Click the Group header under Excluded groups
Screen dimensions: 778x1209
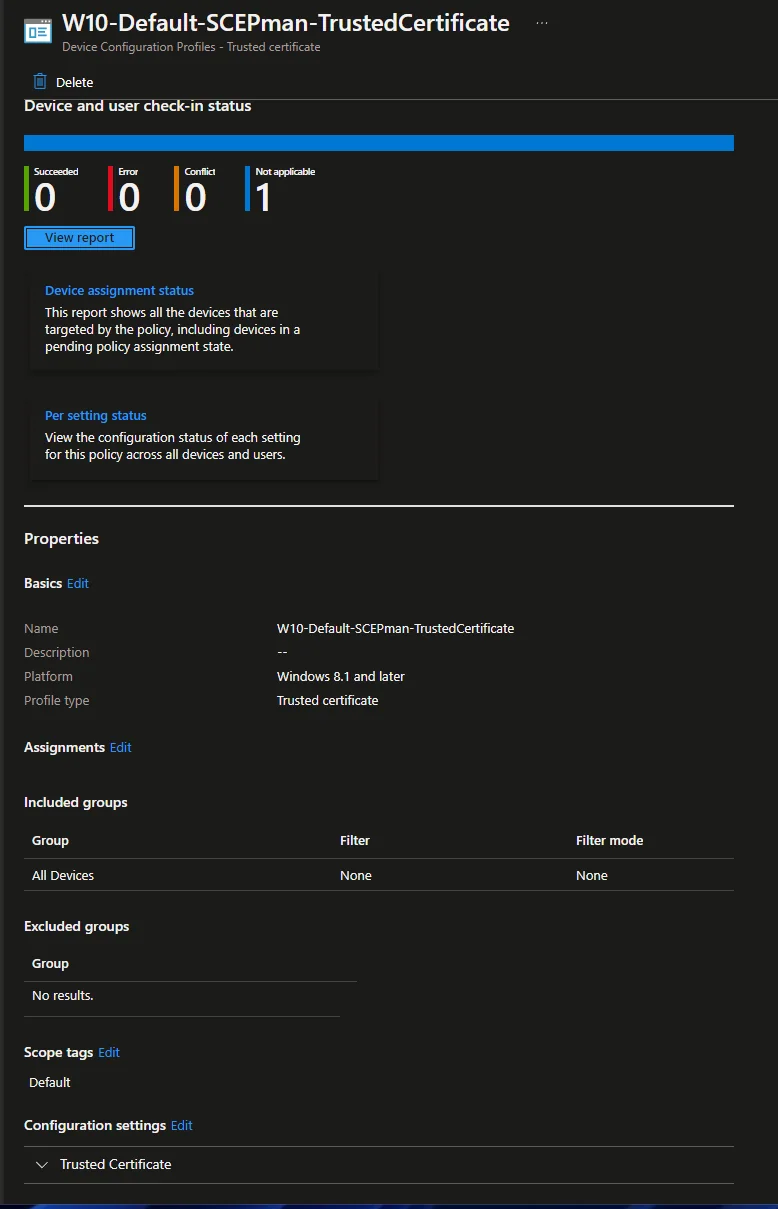tap(50, 964)
